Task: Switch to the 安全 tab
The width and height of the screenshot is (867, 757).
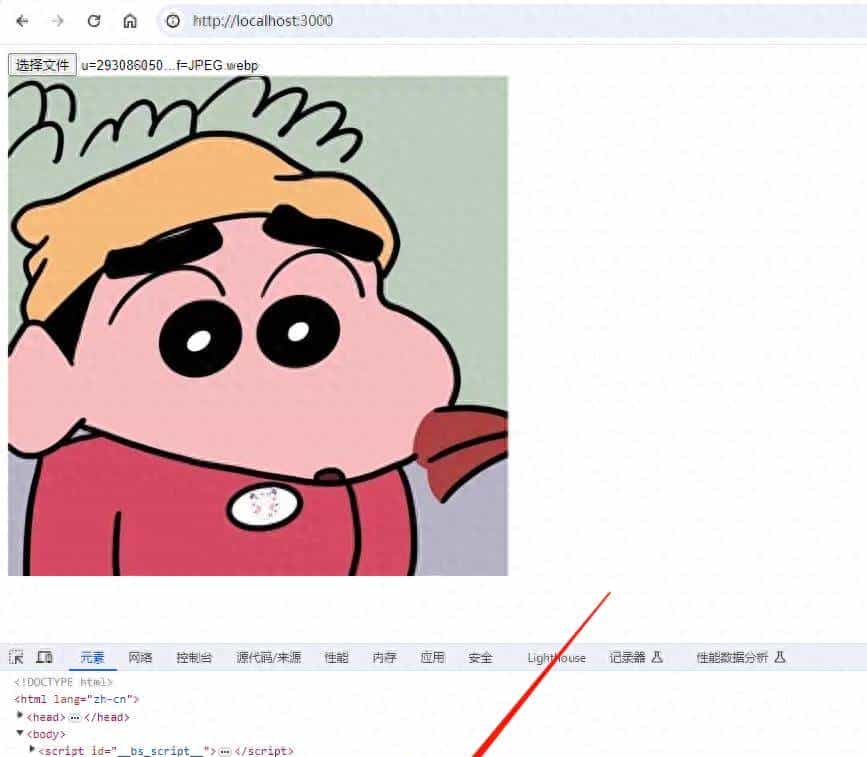Action: (480, 657)
